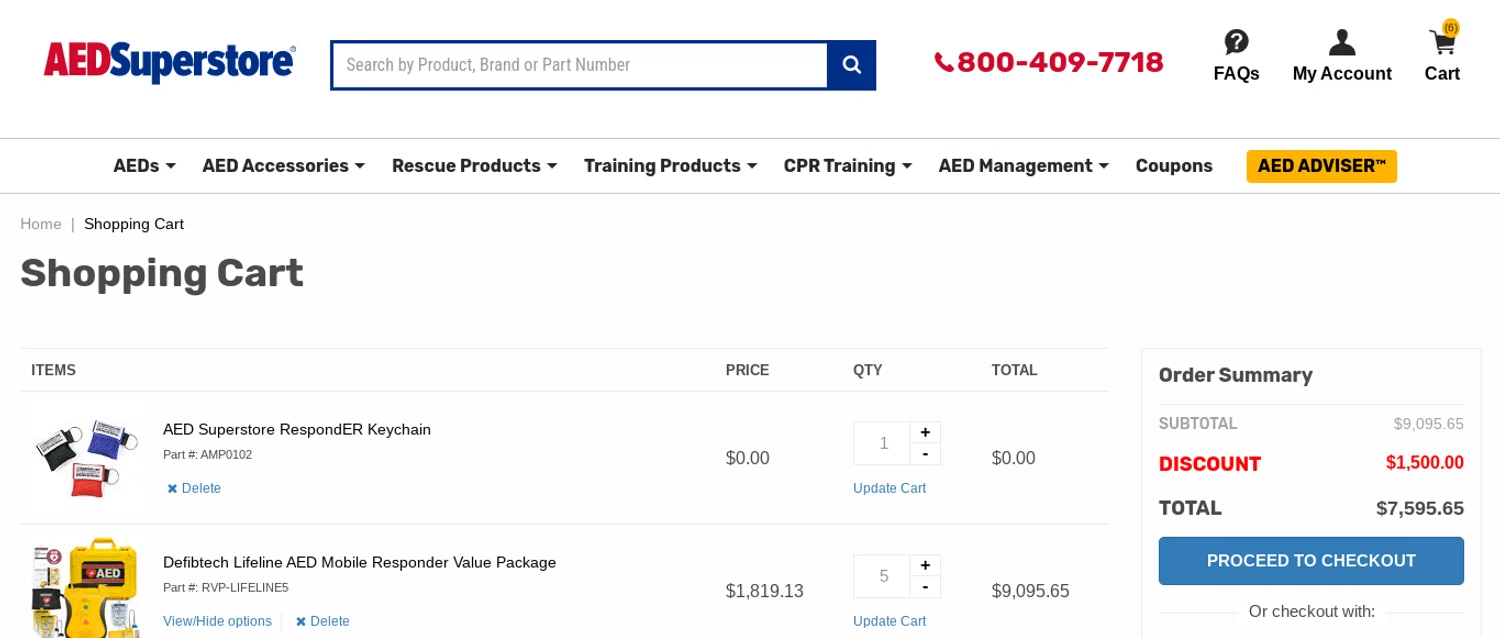Expand the Rescue Products menu
The width and height of the screenshot is (1500, 638).
click(474, 166)
